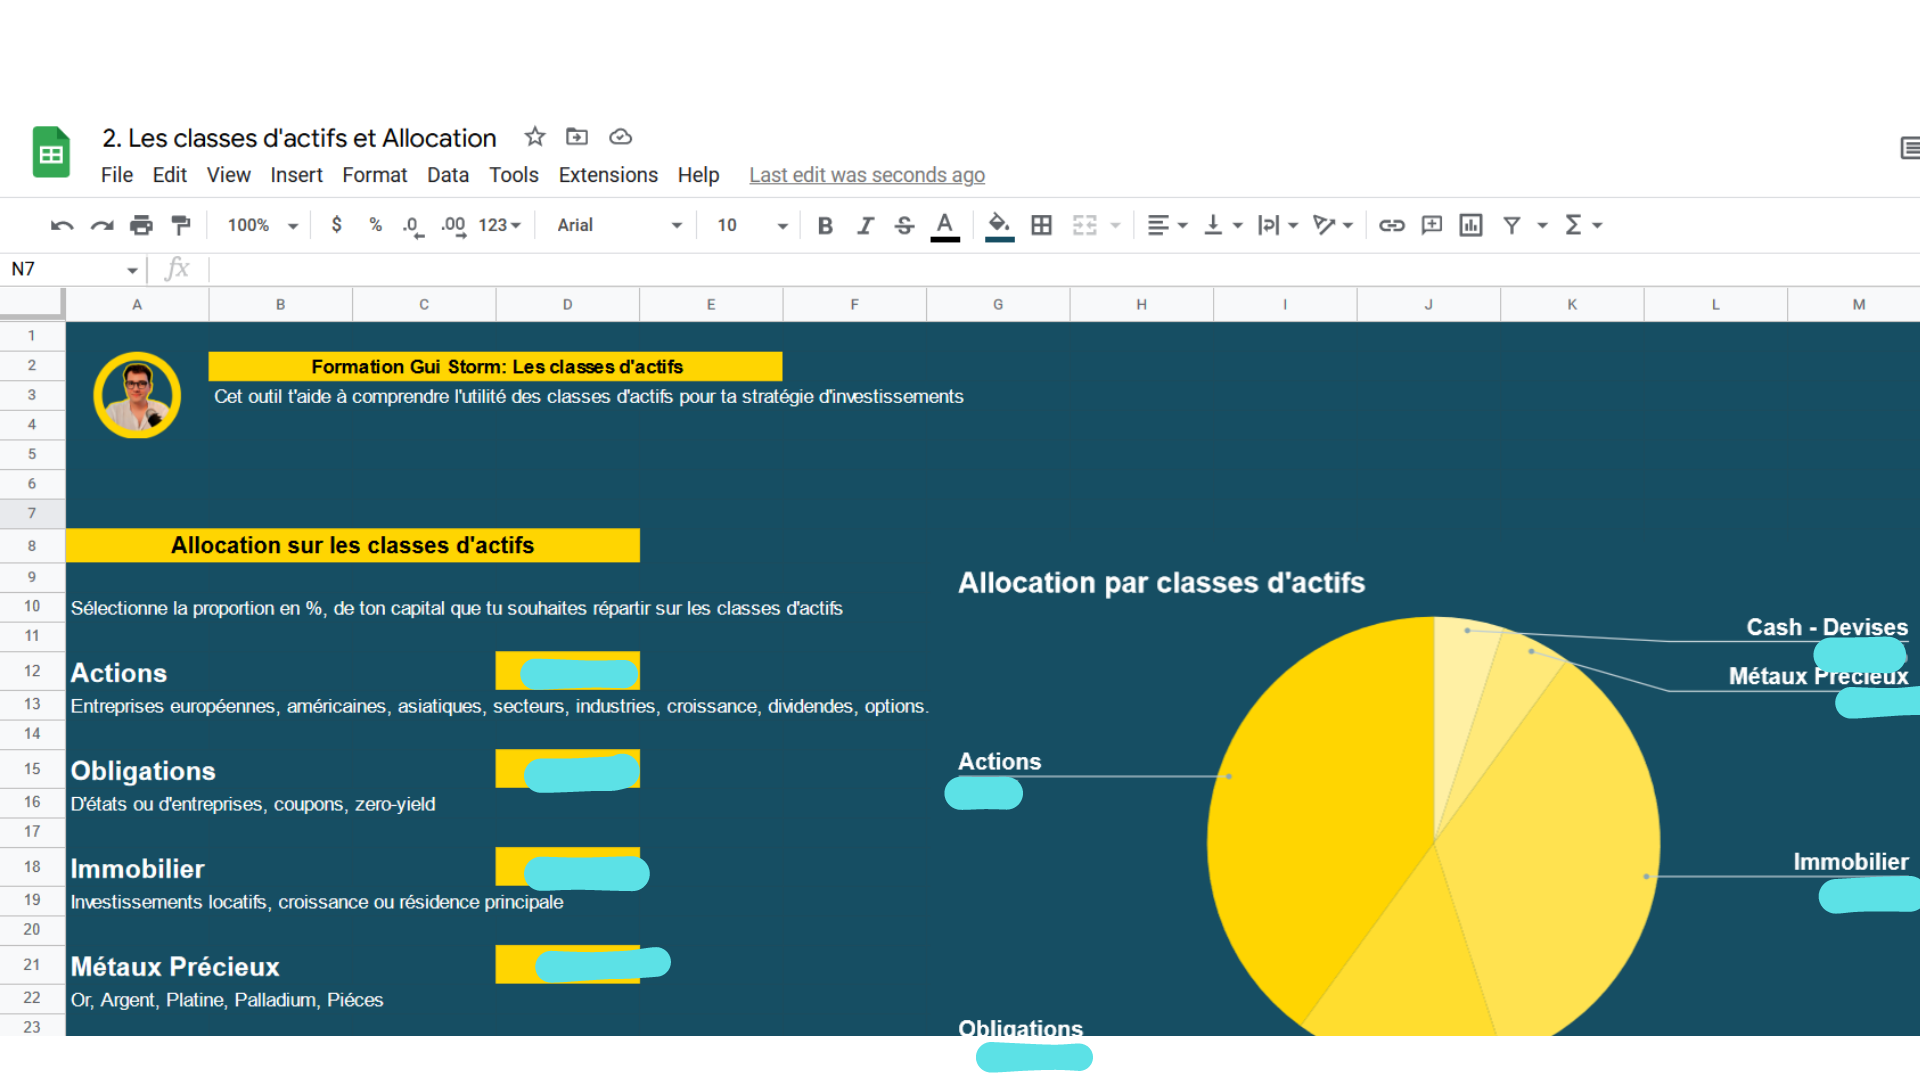Click the Undo arrow icon
Image resolution: width=1920 pixels, height=1080 pixels.
point(61,226)
